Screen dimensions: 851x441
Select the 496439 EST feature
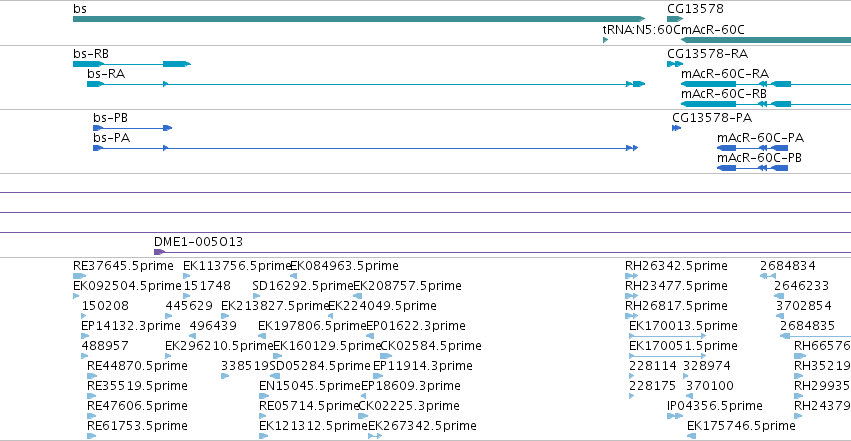pyautogui.click(x=193, y=336)
